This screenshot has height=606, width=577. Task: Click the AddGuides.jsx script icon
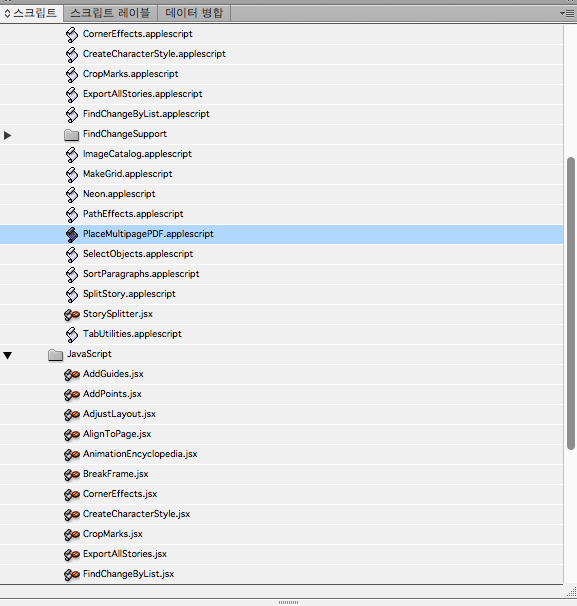(x=72, y=375)
